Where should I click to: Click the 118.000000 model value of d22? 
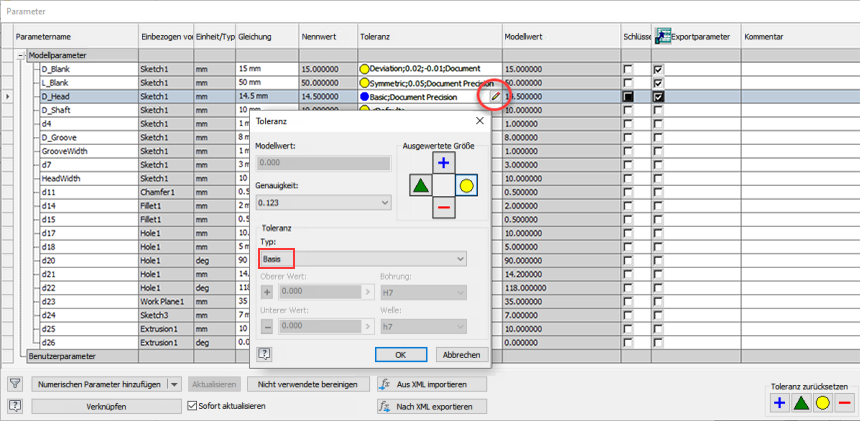[562, 288]
